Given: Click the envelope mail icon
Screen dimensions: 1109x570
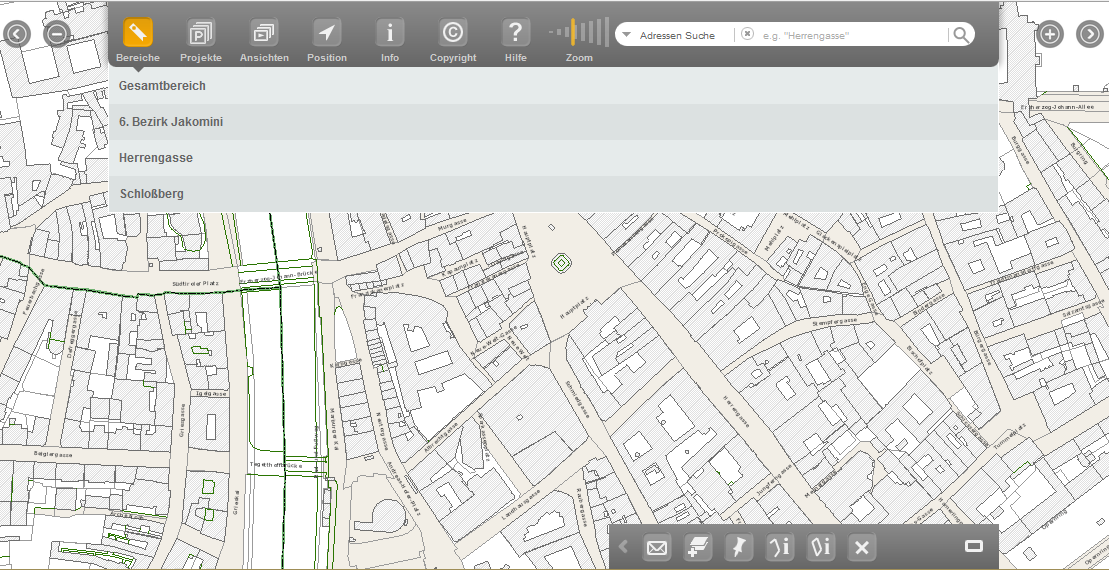Looking at the screenshot, I should [657, 547].
